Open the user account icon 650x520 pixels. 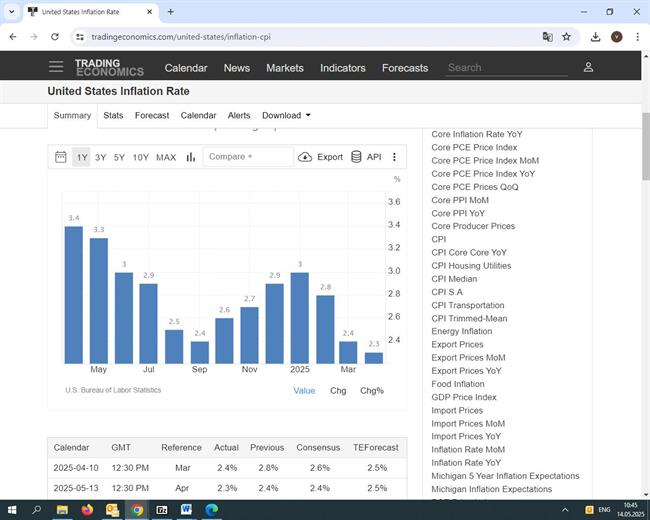click(x=588, y=67)
